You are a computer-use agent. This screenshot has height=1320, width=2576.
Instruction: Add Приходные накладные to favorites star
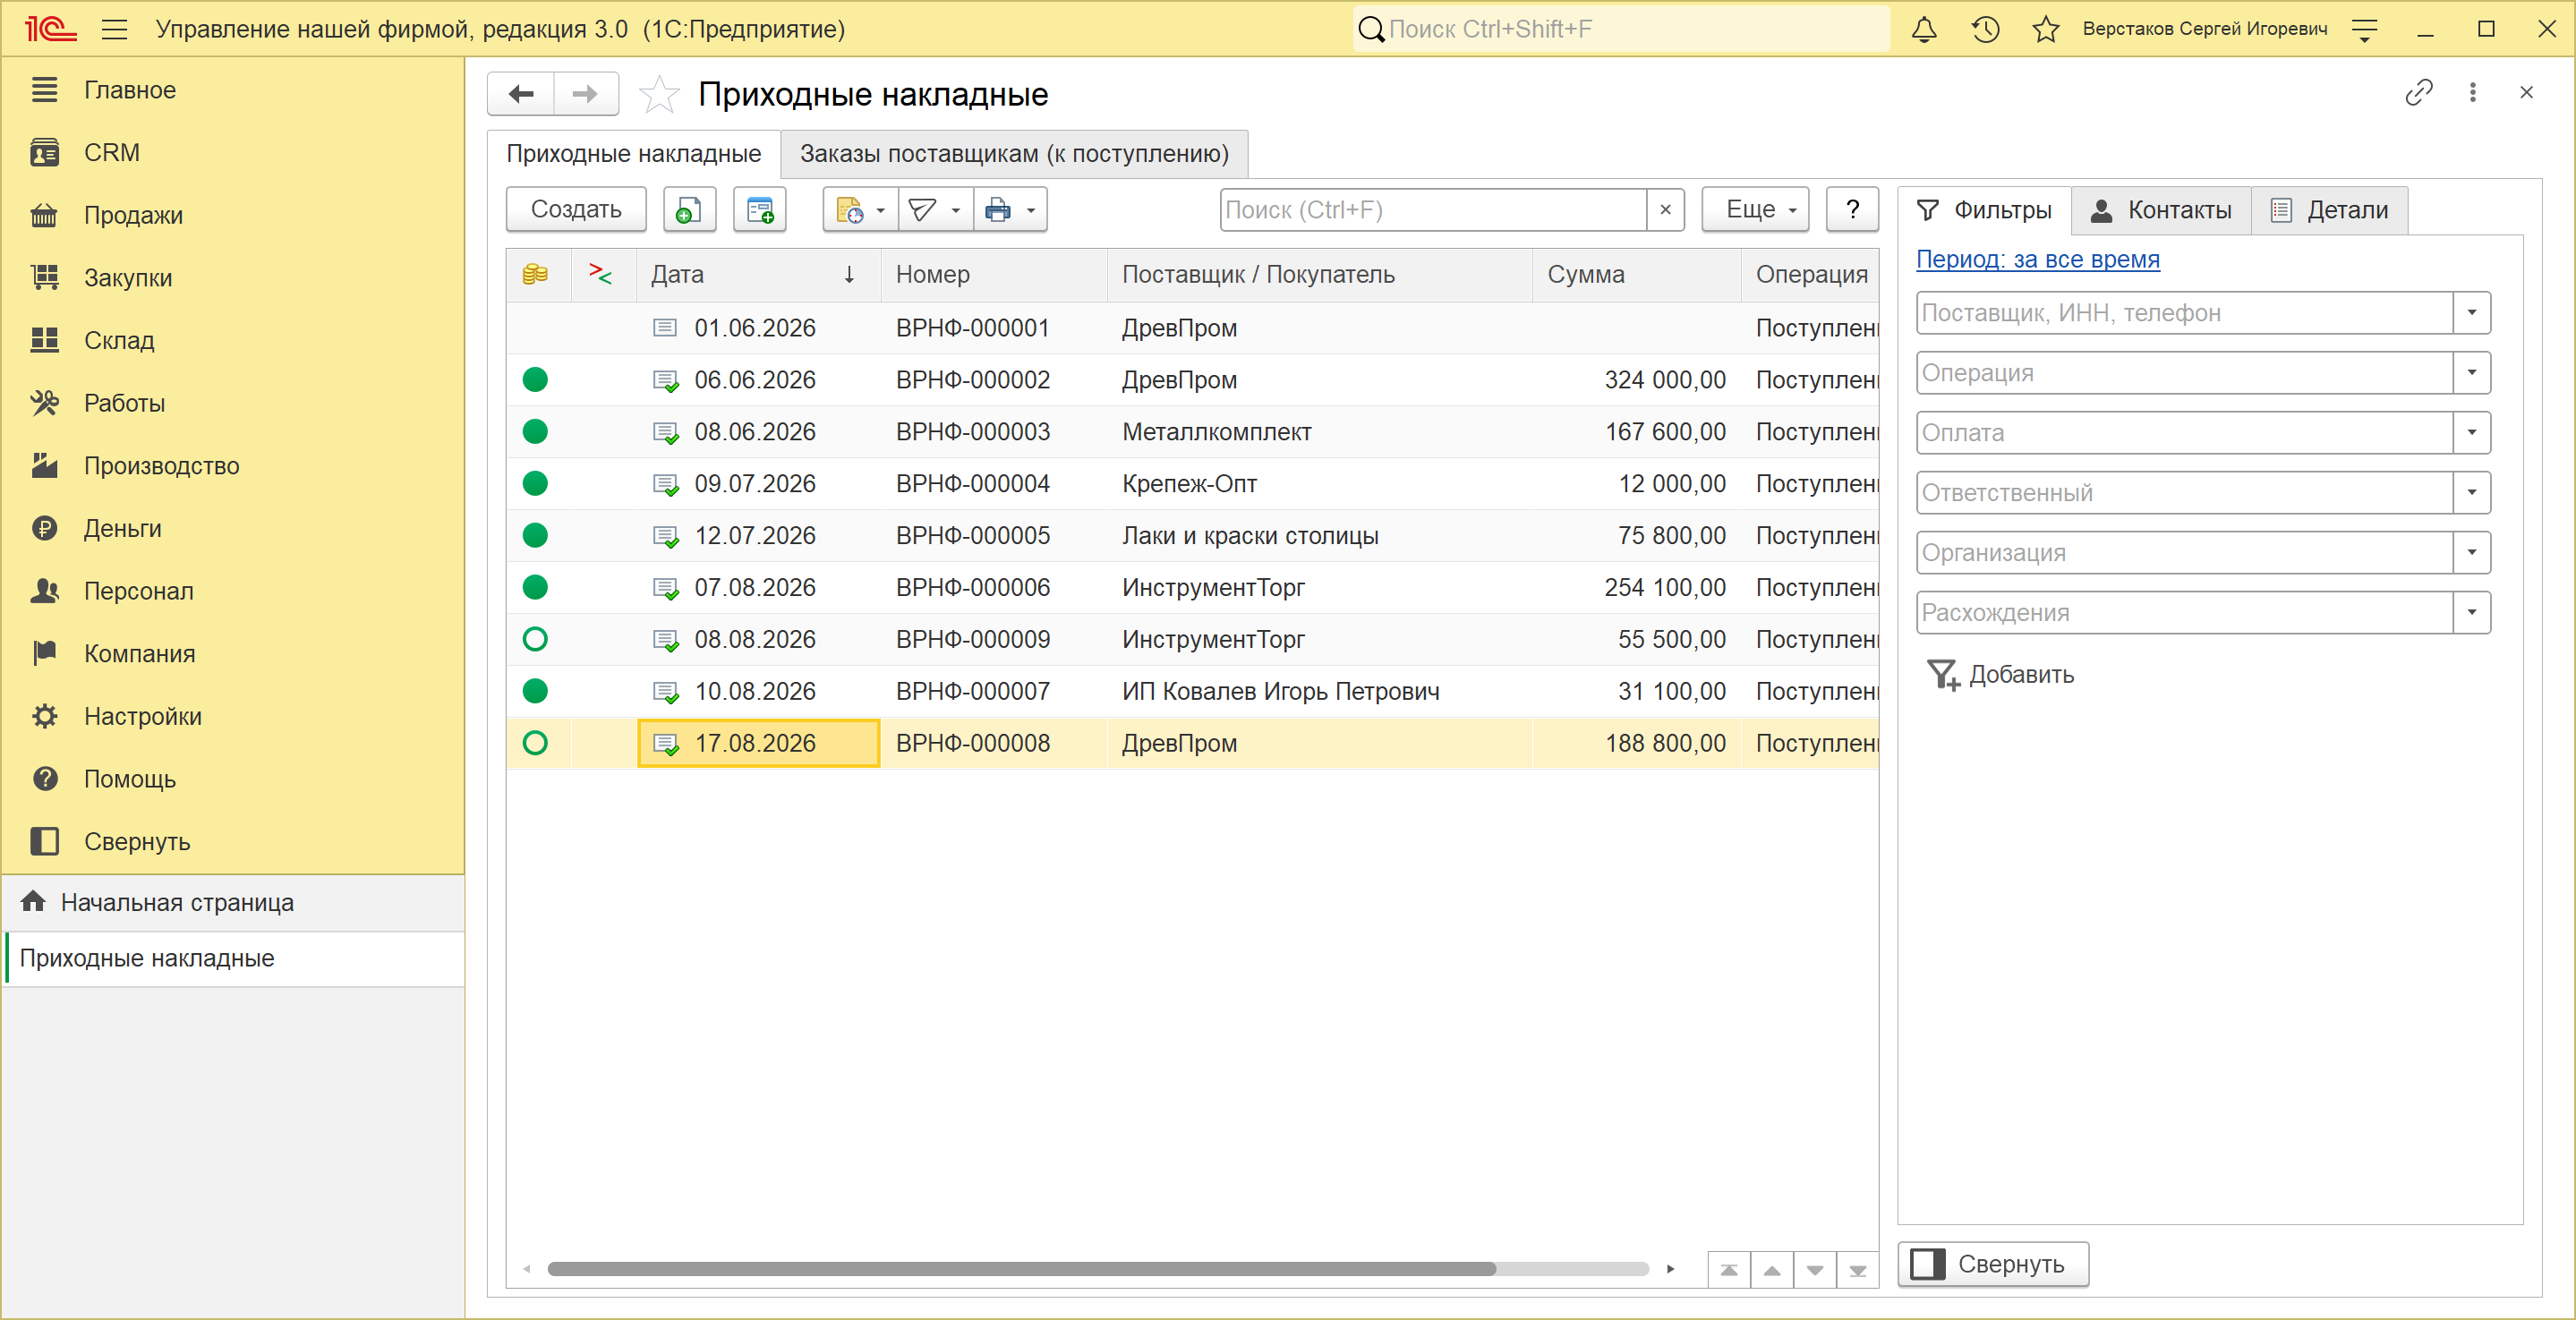[x=659, y=94]
